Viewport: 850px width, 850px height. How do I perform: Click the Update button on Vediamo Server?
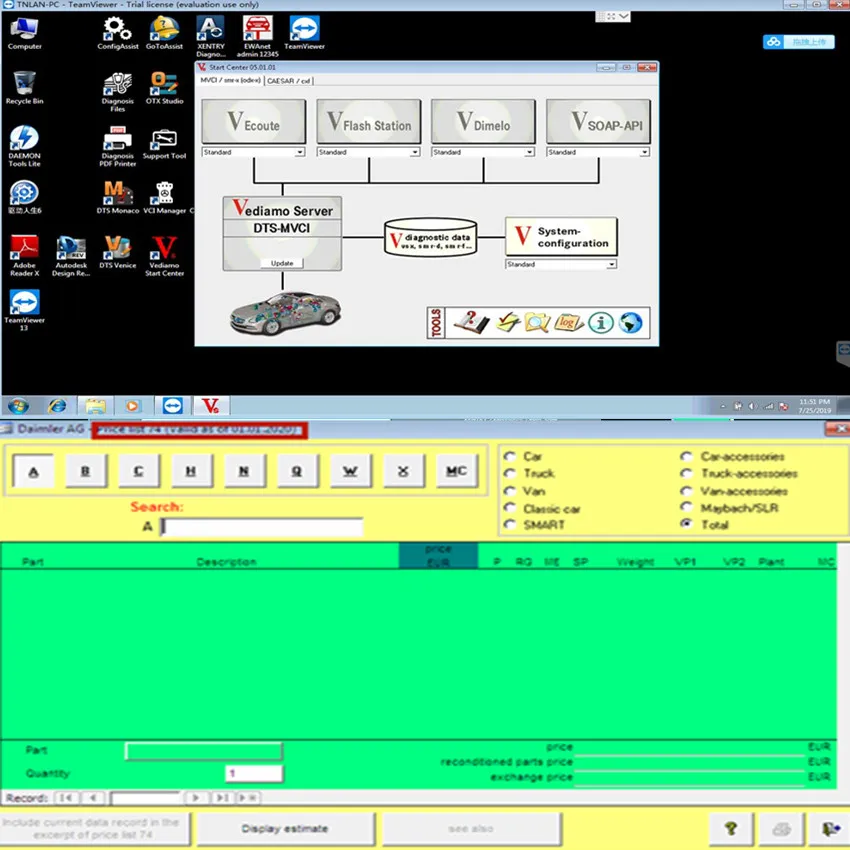tap(282, 263)
